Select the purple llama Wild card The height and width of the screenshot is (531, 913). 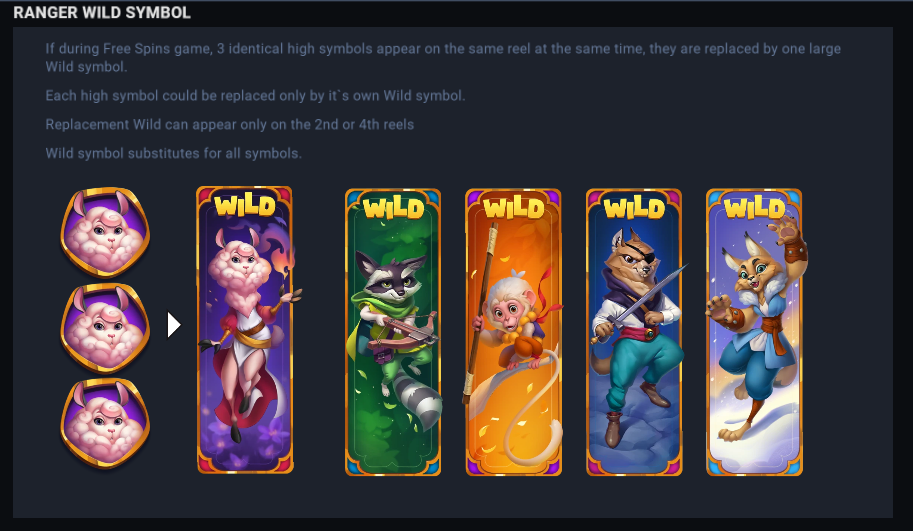(245, 330)
